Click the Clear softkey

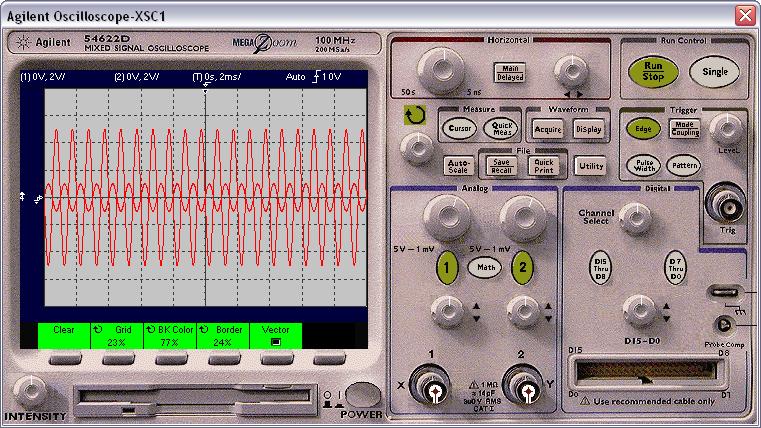64,336
